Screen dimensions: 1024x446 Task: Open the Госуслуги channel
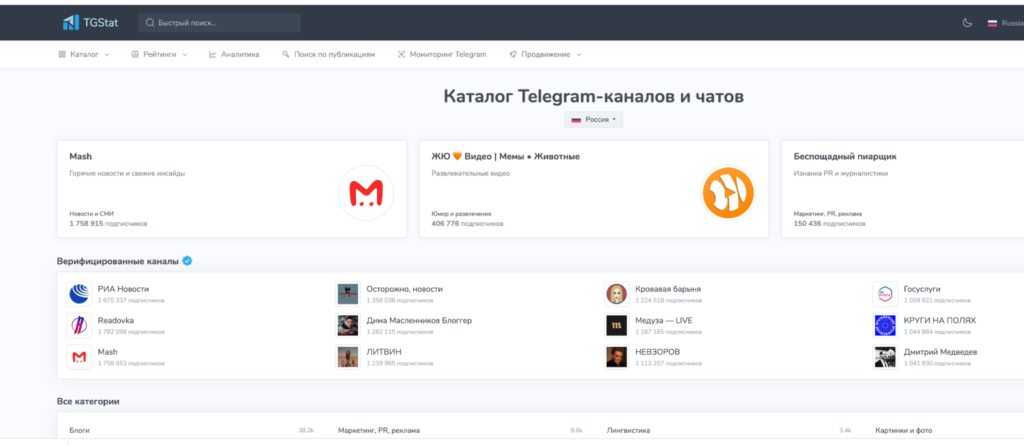pos(922,289)
